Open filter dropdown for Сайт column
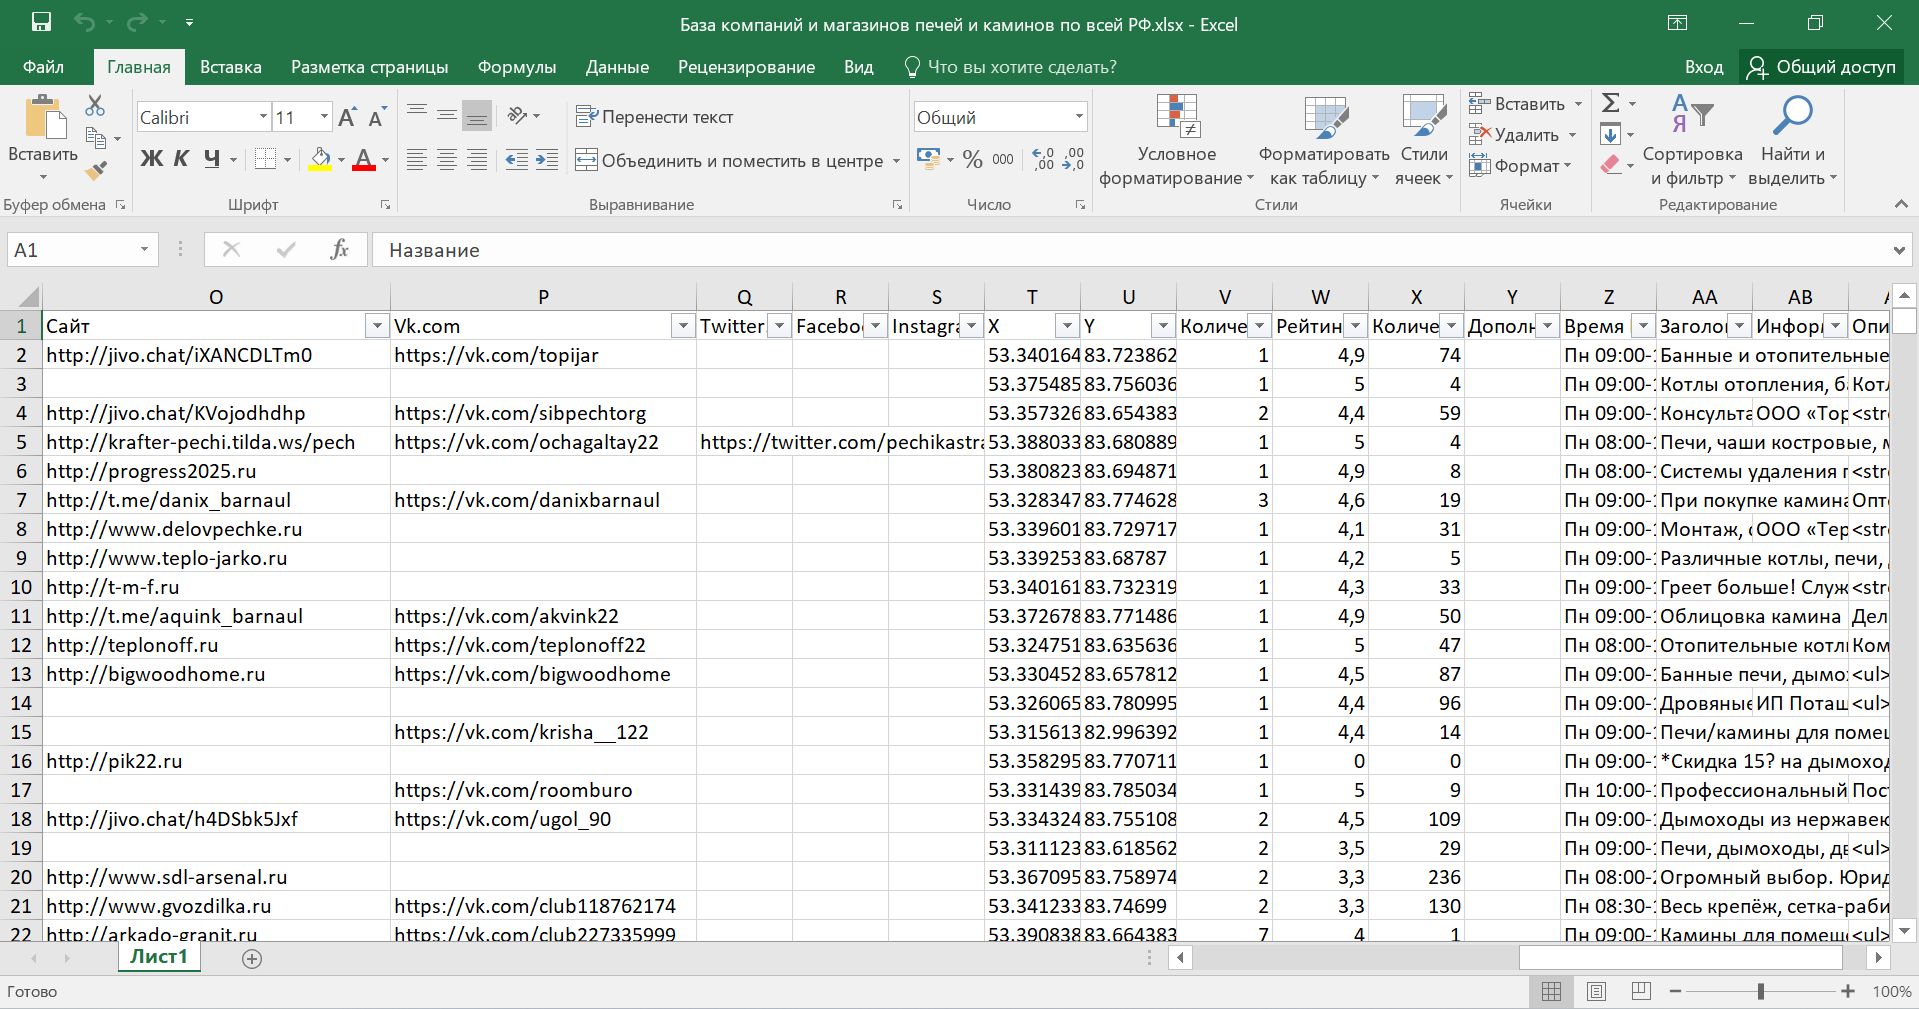Screen dimensions: 1919x1009 click(x=377, y=326)
